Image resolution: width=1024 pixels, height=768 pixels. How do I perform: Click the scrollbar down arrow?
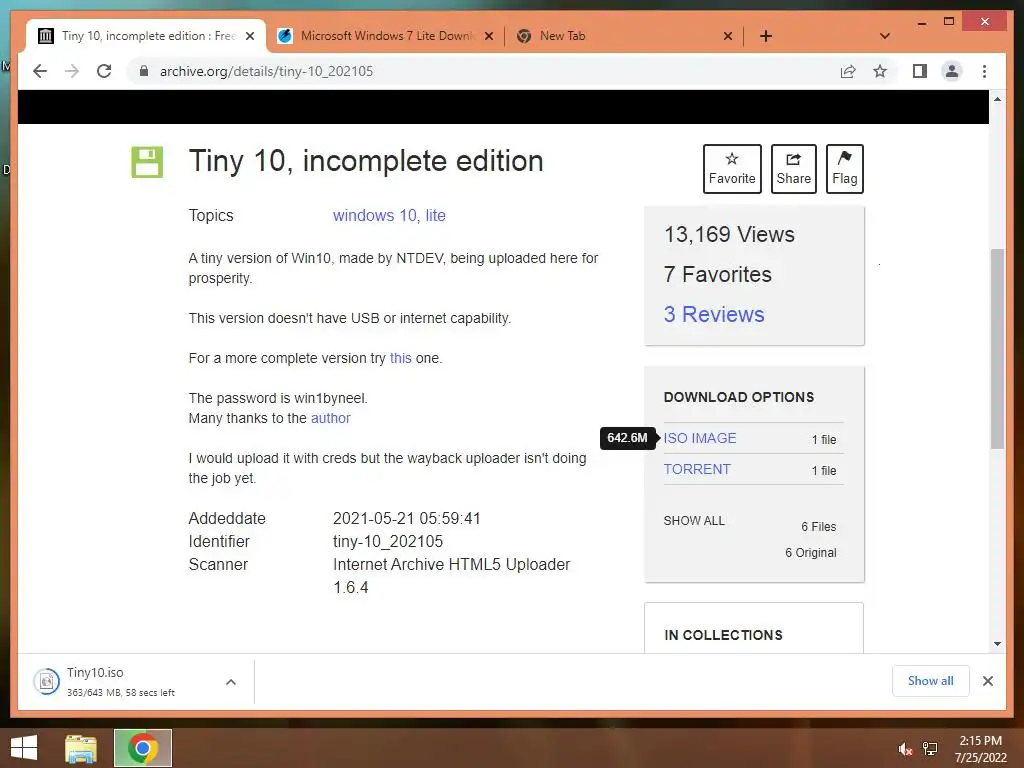[997, 644]
